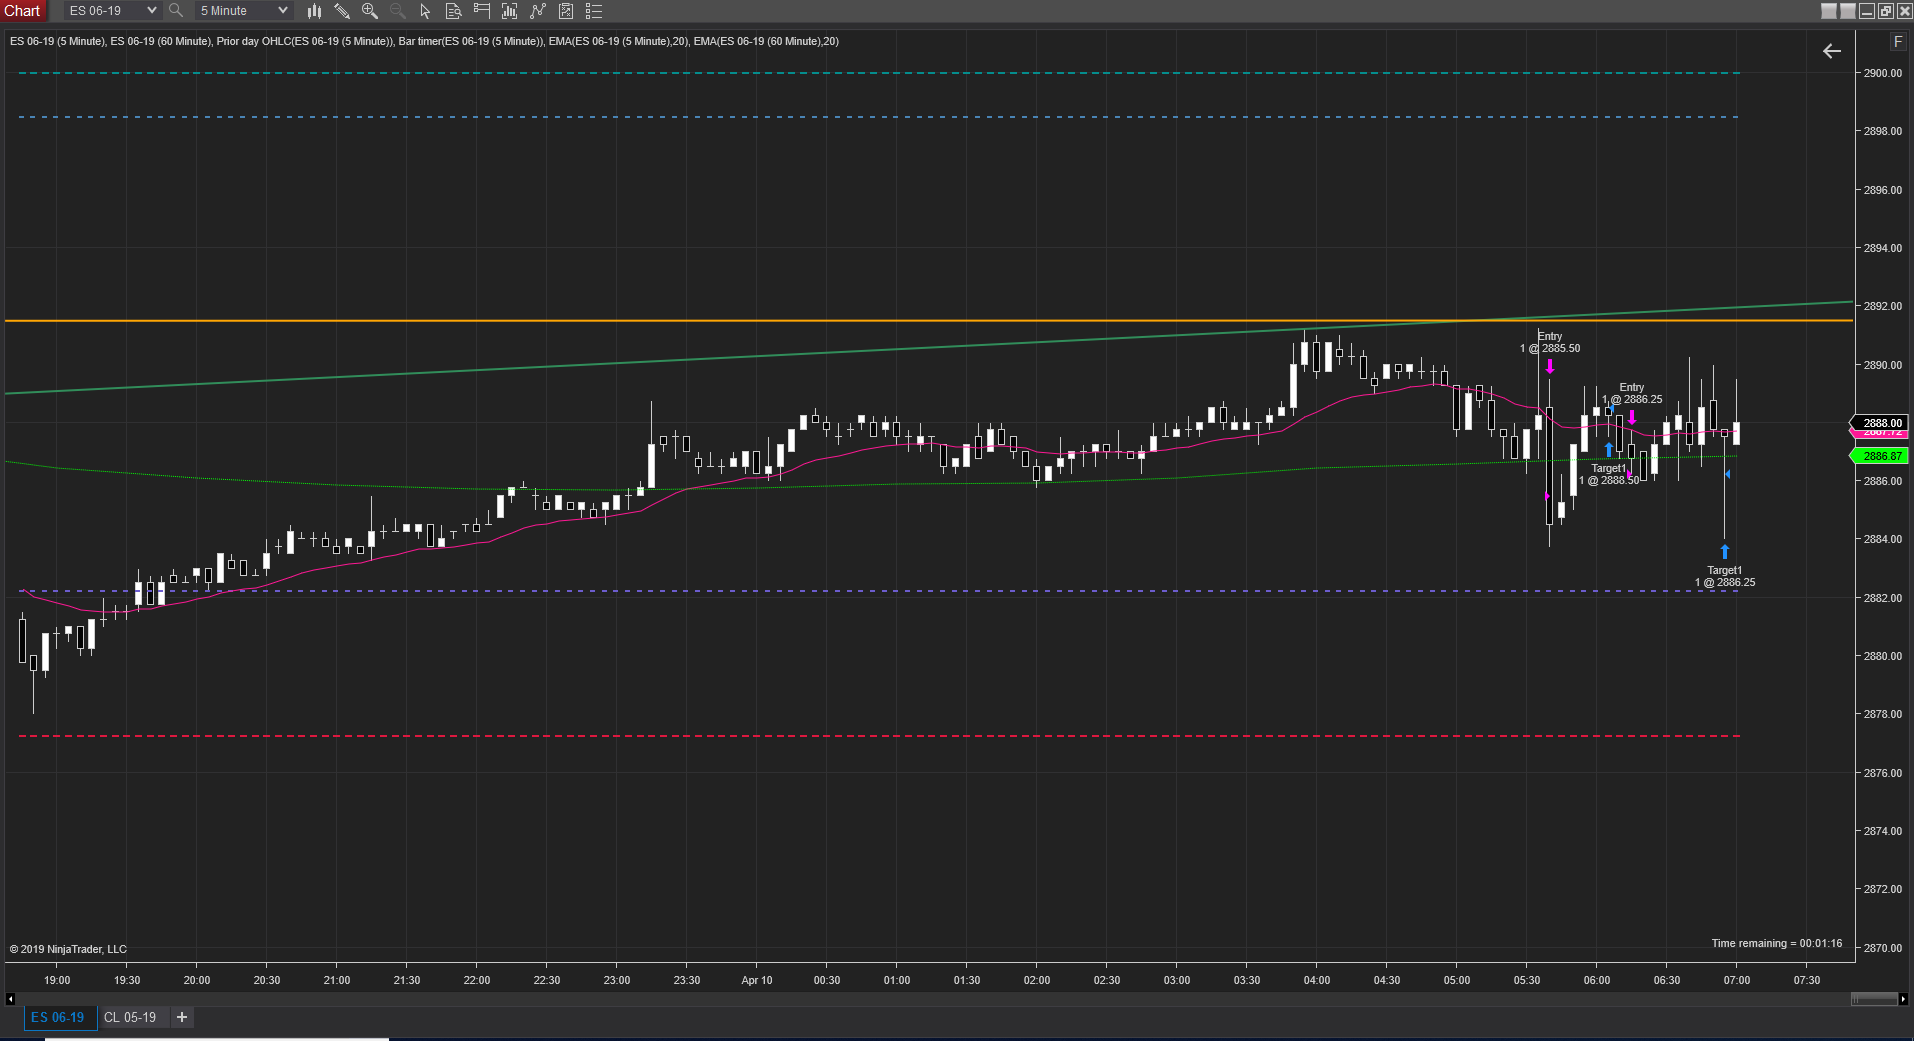Screen dimensions: 1914x1041
Task: Click the instrument search magnifier icon
Action: click(x=176, y=10)
